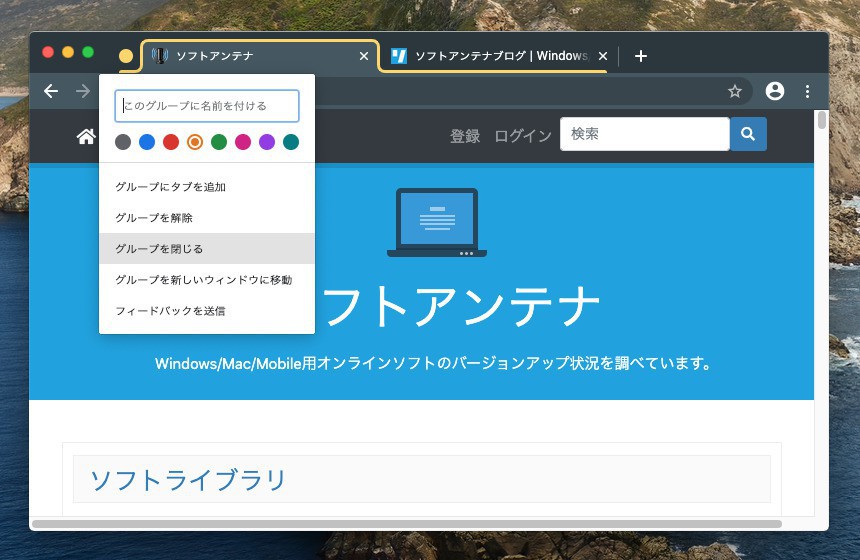Open the user profile avatar icon

pos(774,91)
